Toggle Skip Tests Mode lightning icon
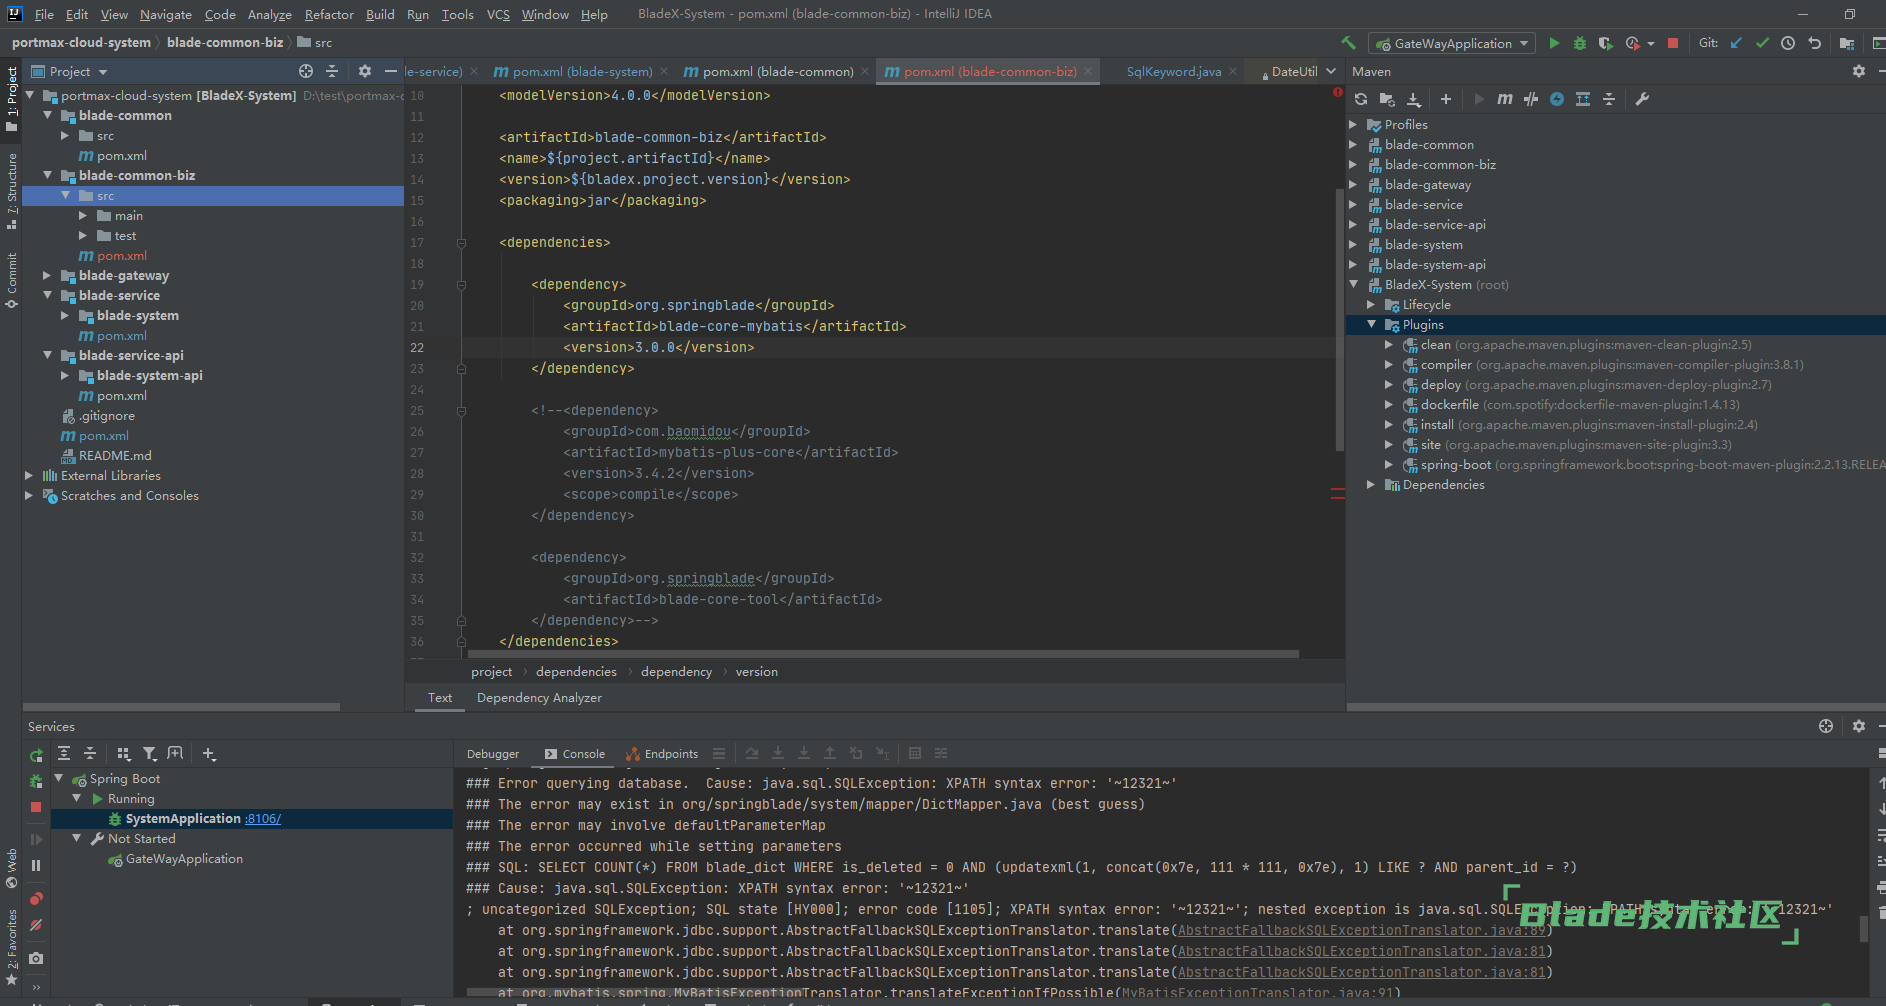Viewport: 1886px width, 1006px height. 1557,99
